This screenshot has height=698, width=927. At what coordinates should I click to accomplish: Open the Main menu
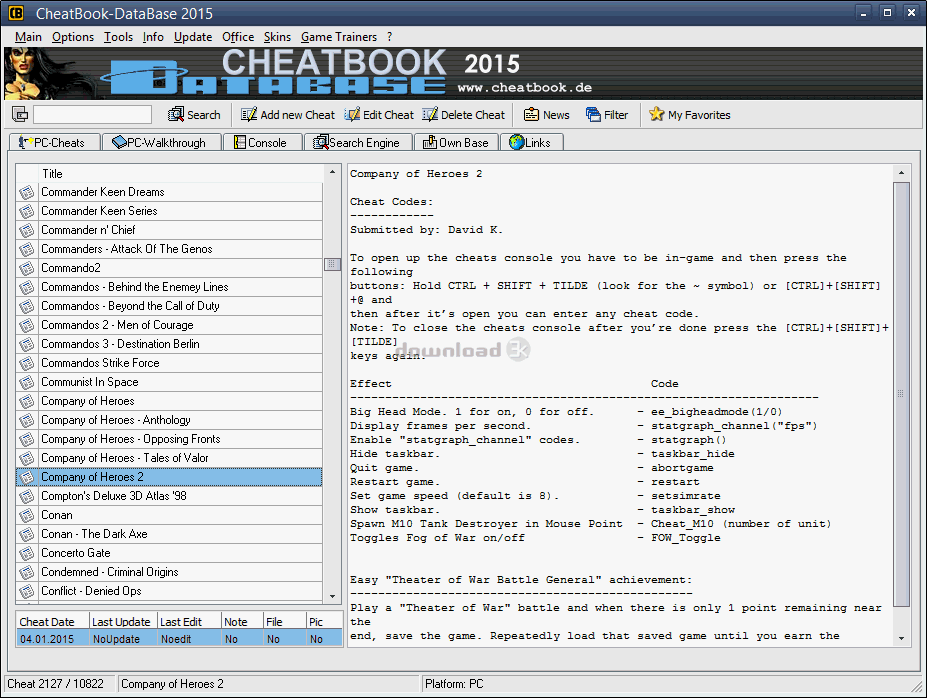pyautogui.click(x=28, y=37)
